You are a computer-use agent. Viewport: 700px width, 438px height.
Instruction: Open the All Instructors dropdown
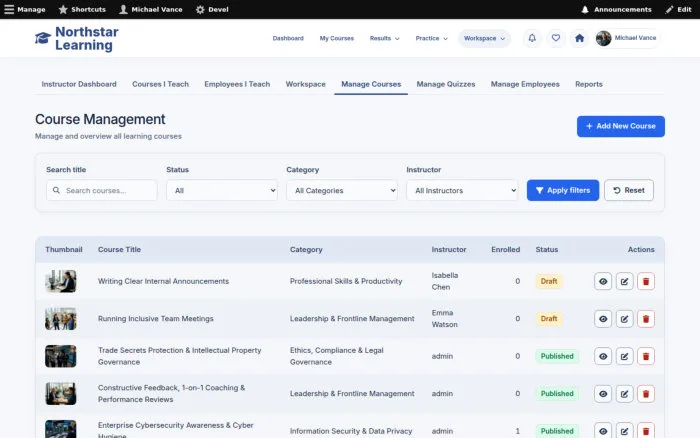pyautogui.click(x=462, y=190)
